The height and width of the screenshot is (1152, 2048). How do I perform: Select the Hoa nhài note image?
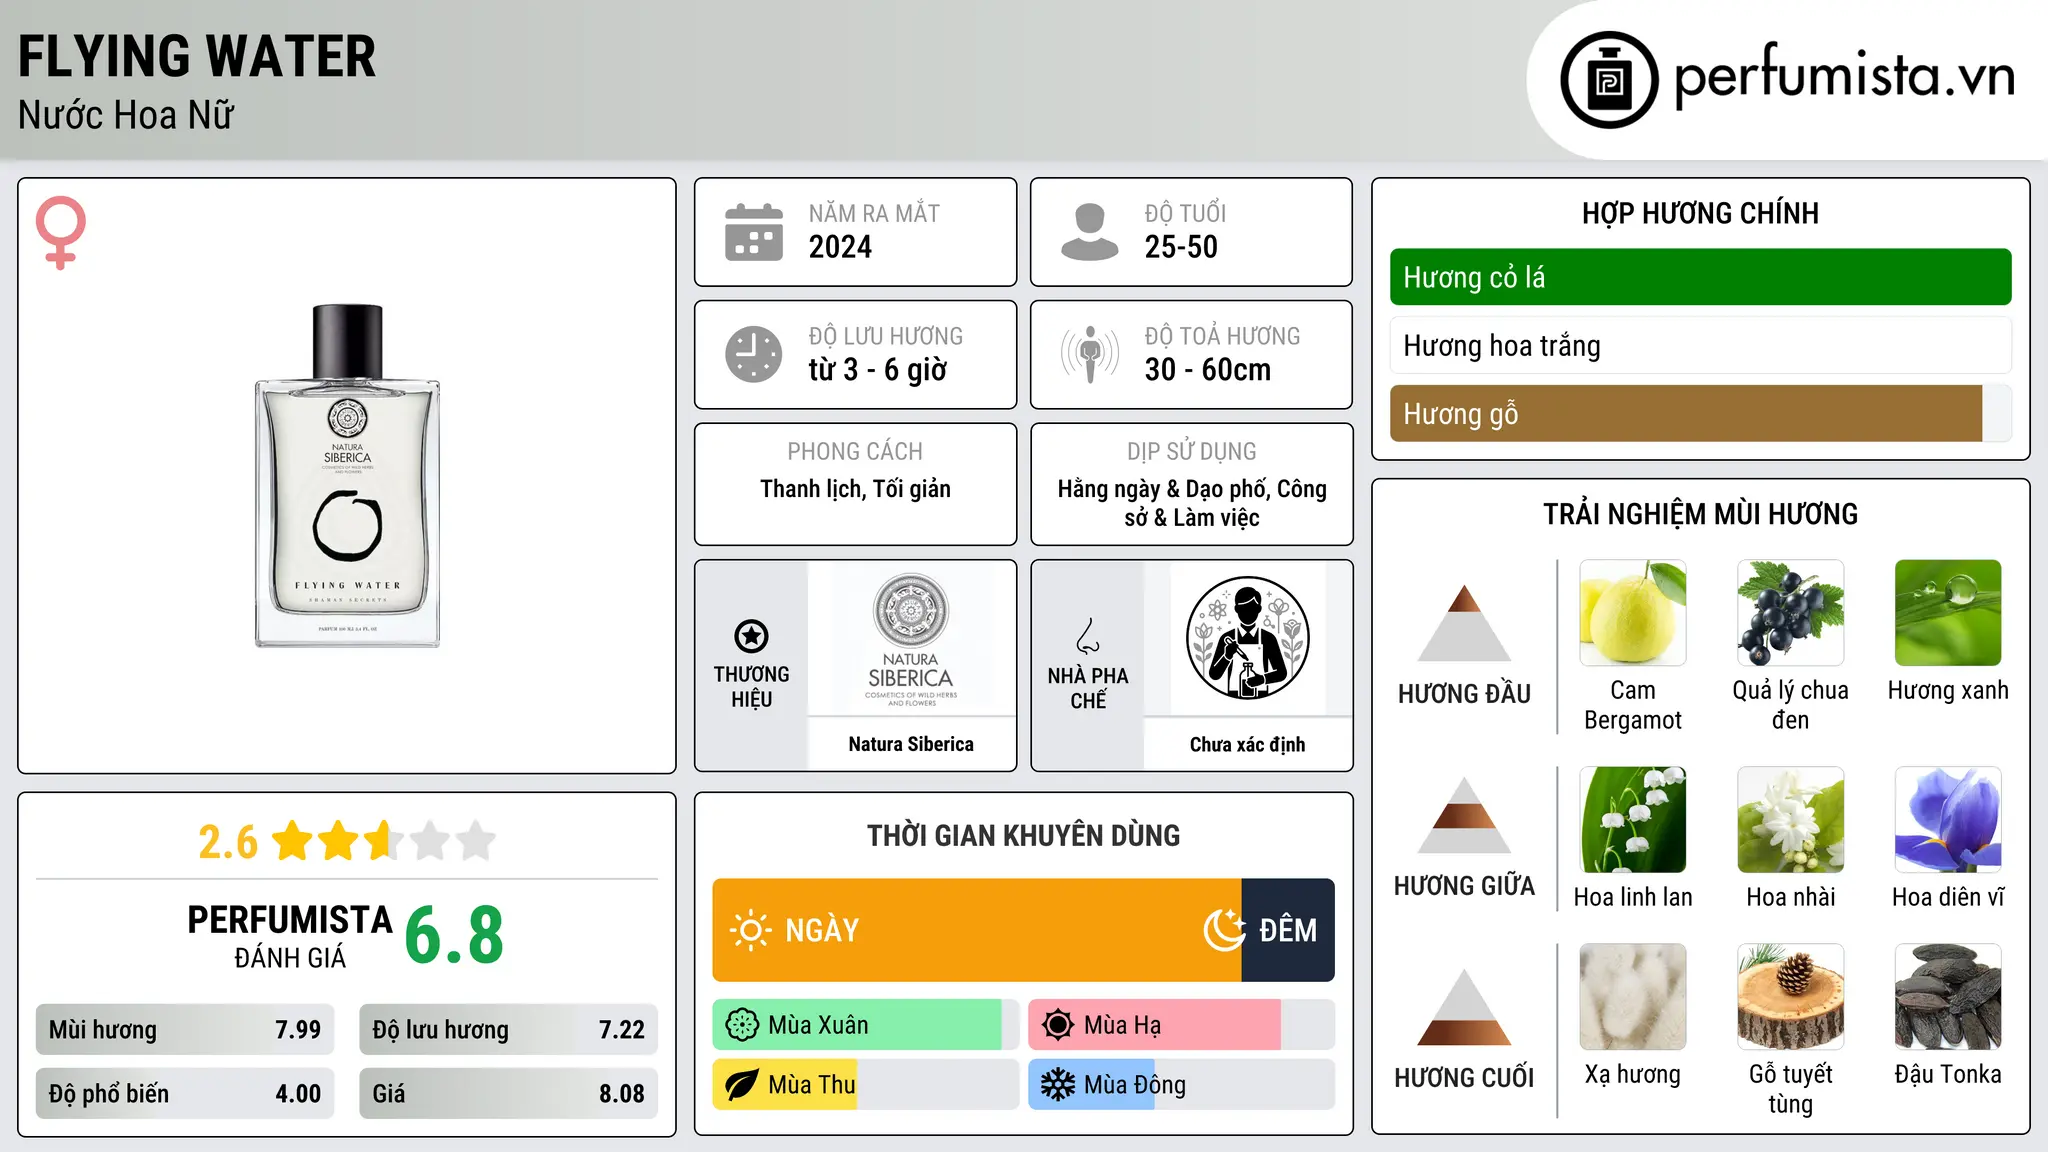pyautogui.click(x=1791, y=820)
